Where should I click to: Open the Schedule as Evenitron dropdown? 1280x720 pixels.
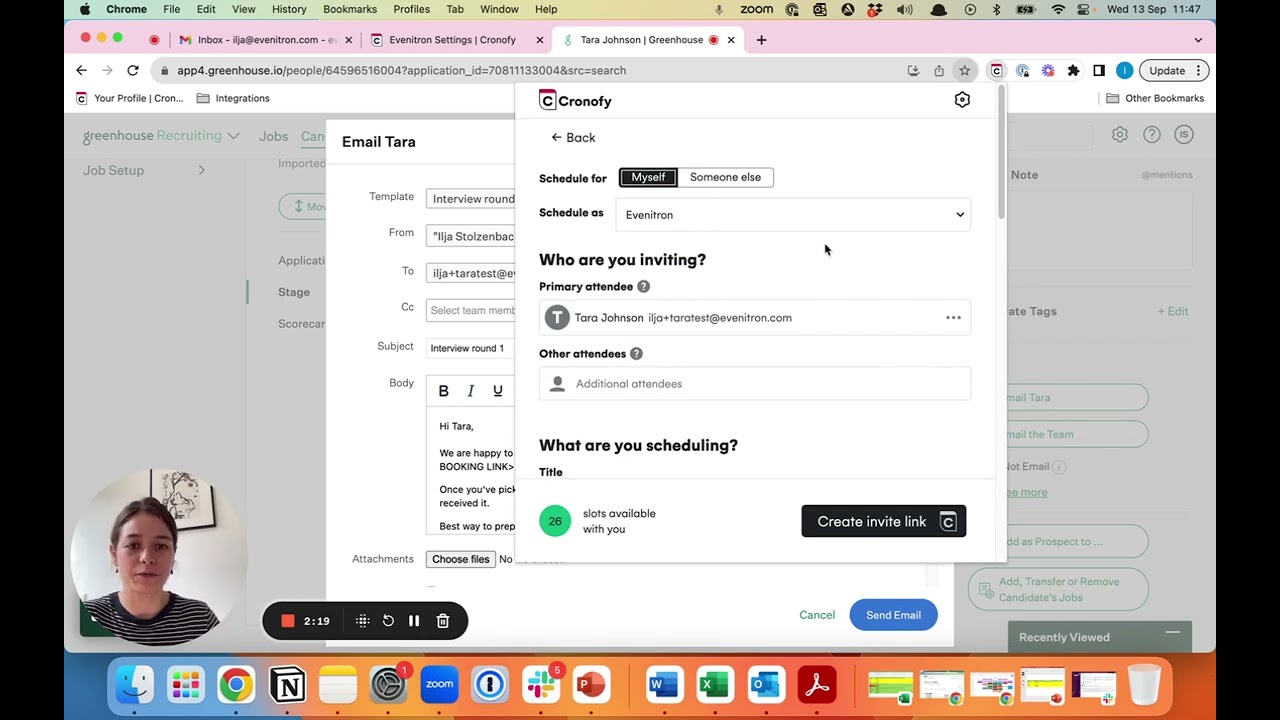click(x=793, y=215)
